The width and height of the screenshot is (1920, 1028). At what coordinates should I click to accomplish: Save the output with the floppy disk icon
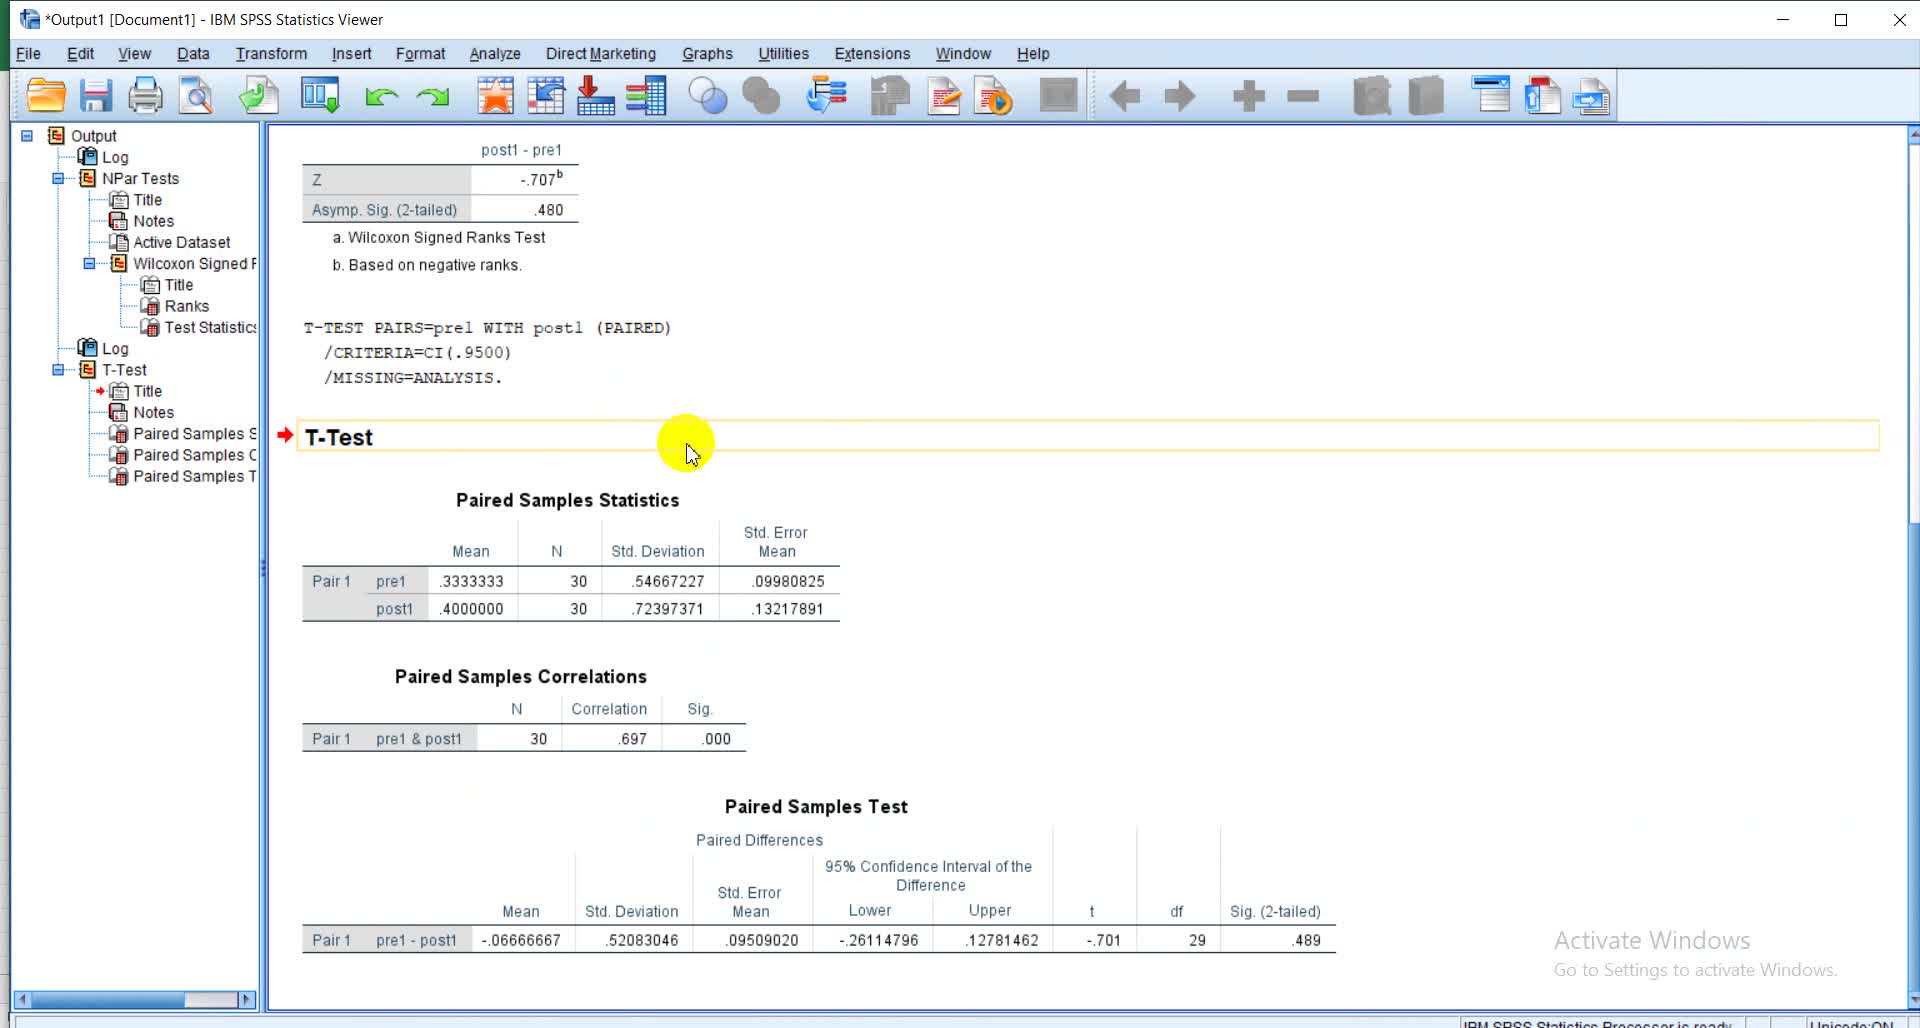96,96
